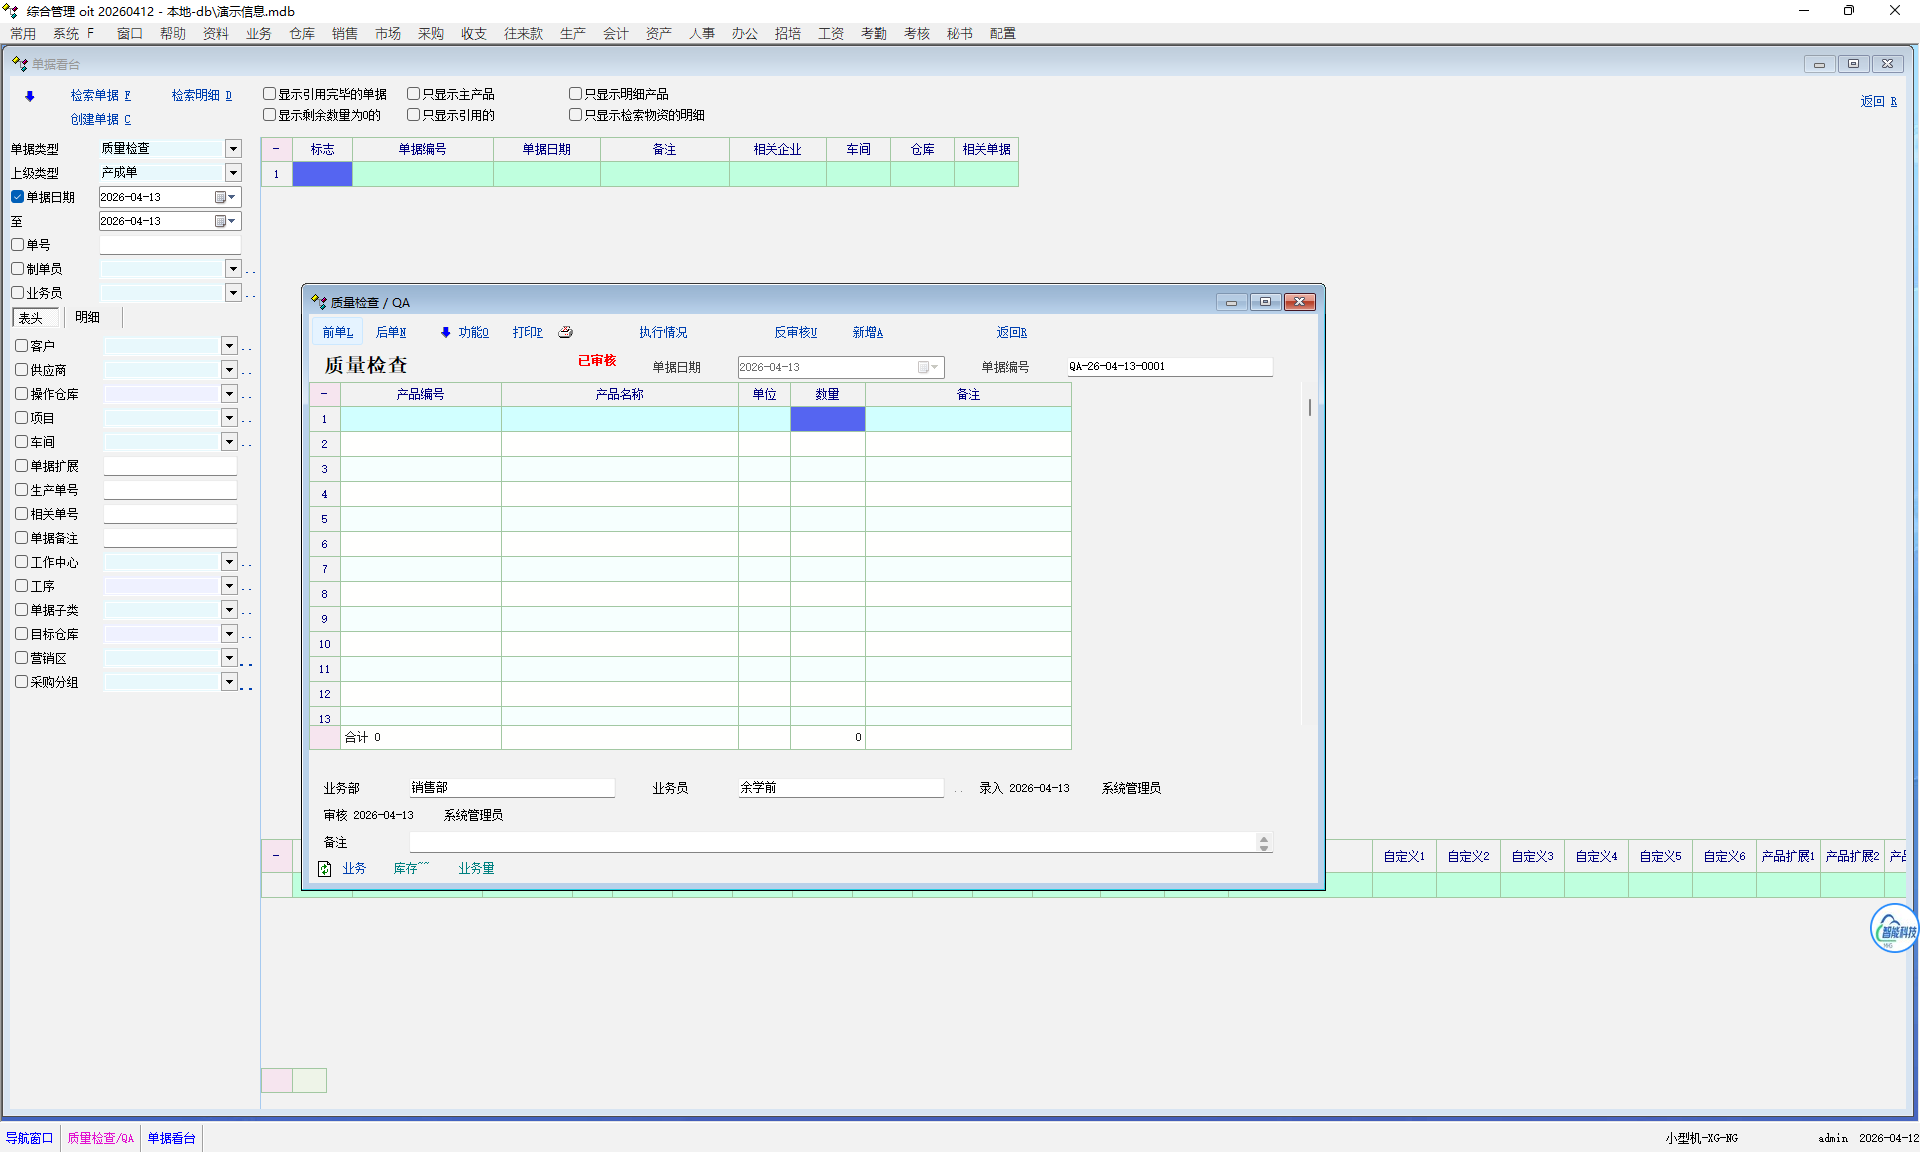Screen dimensions: 1920x1152
Task: Expand the 单据类型 dropdown
Action: [233, 149]
